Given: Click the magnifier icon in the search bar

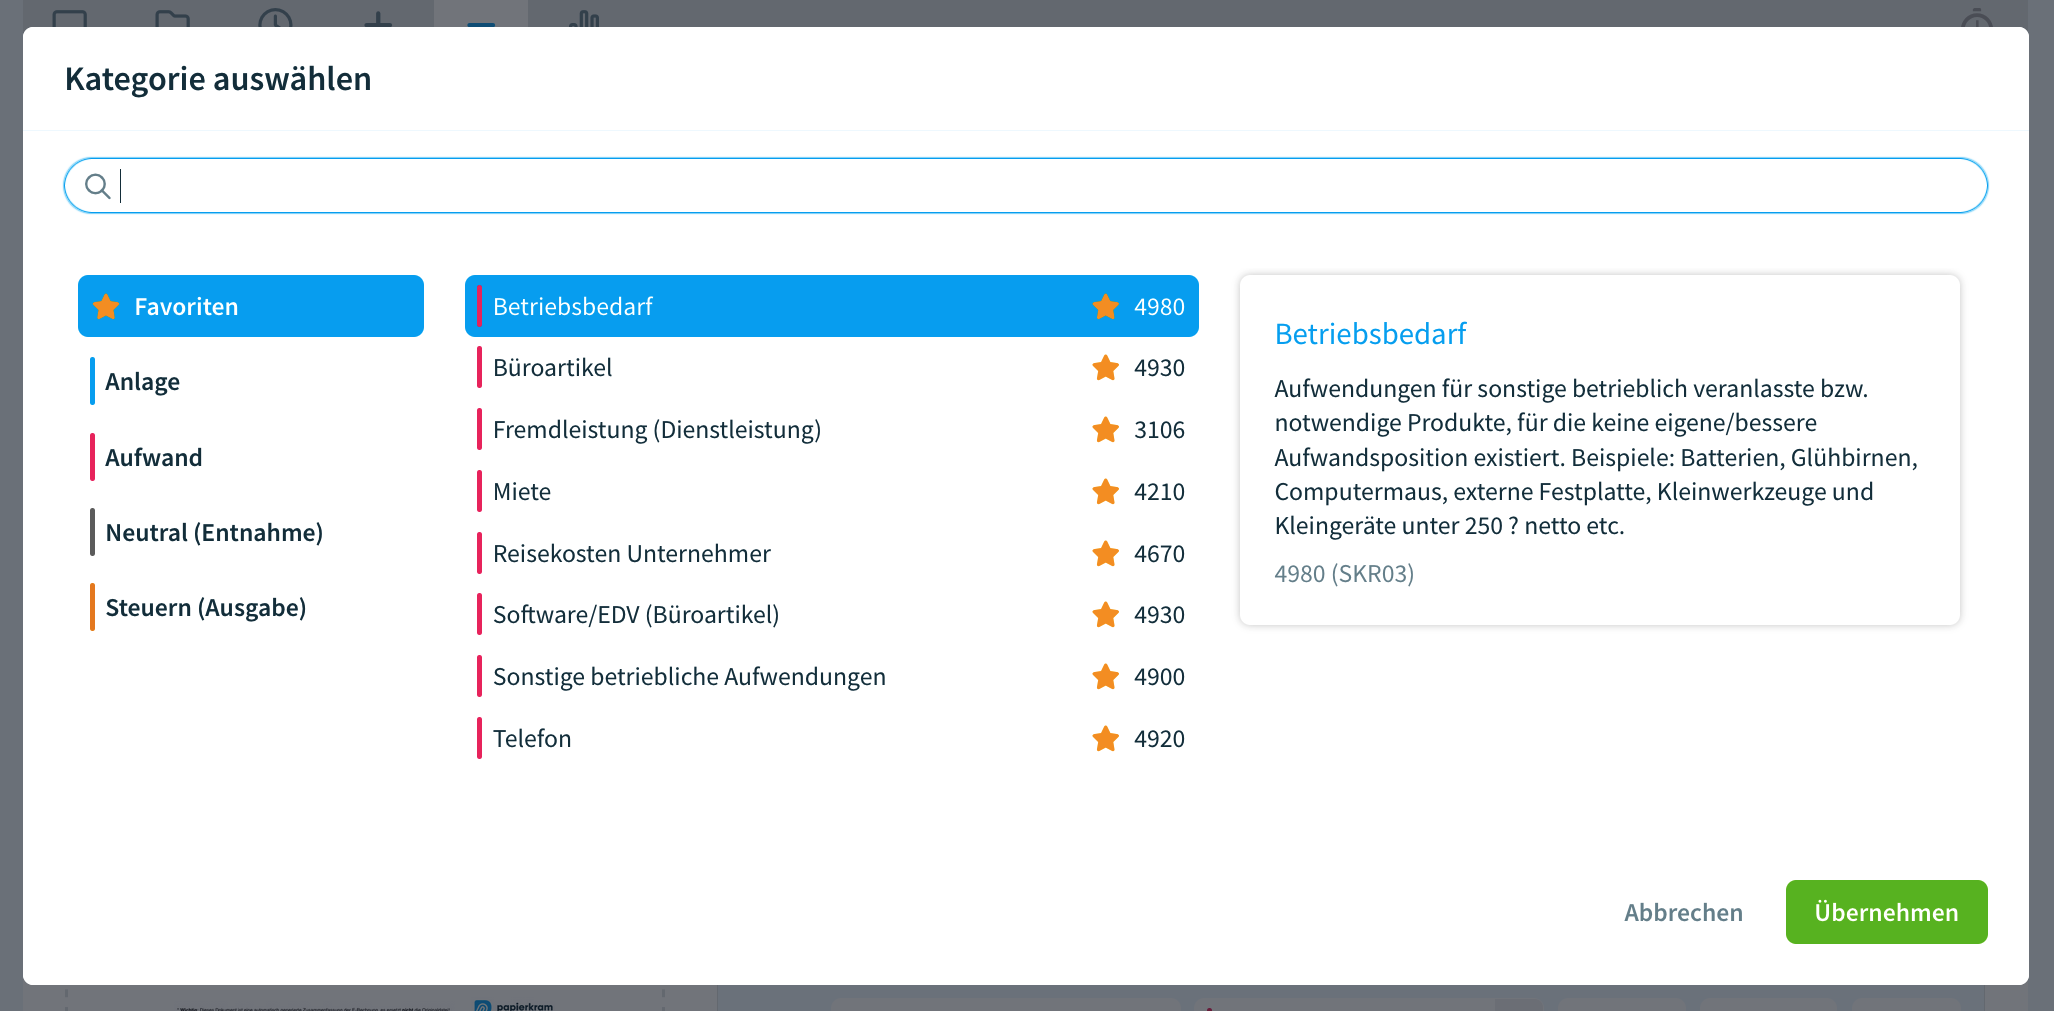Looking at the screenshot, I should click(x=98, y=185).
